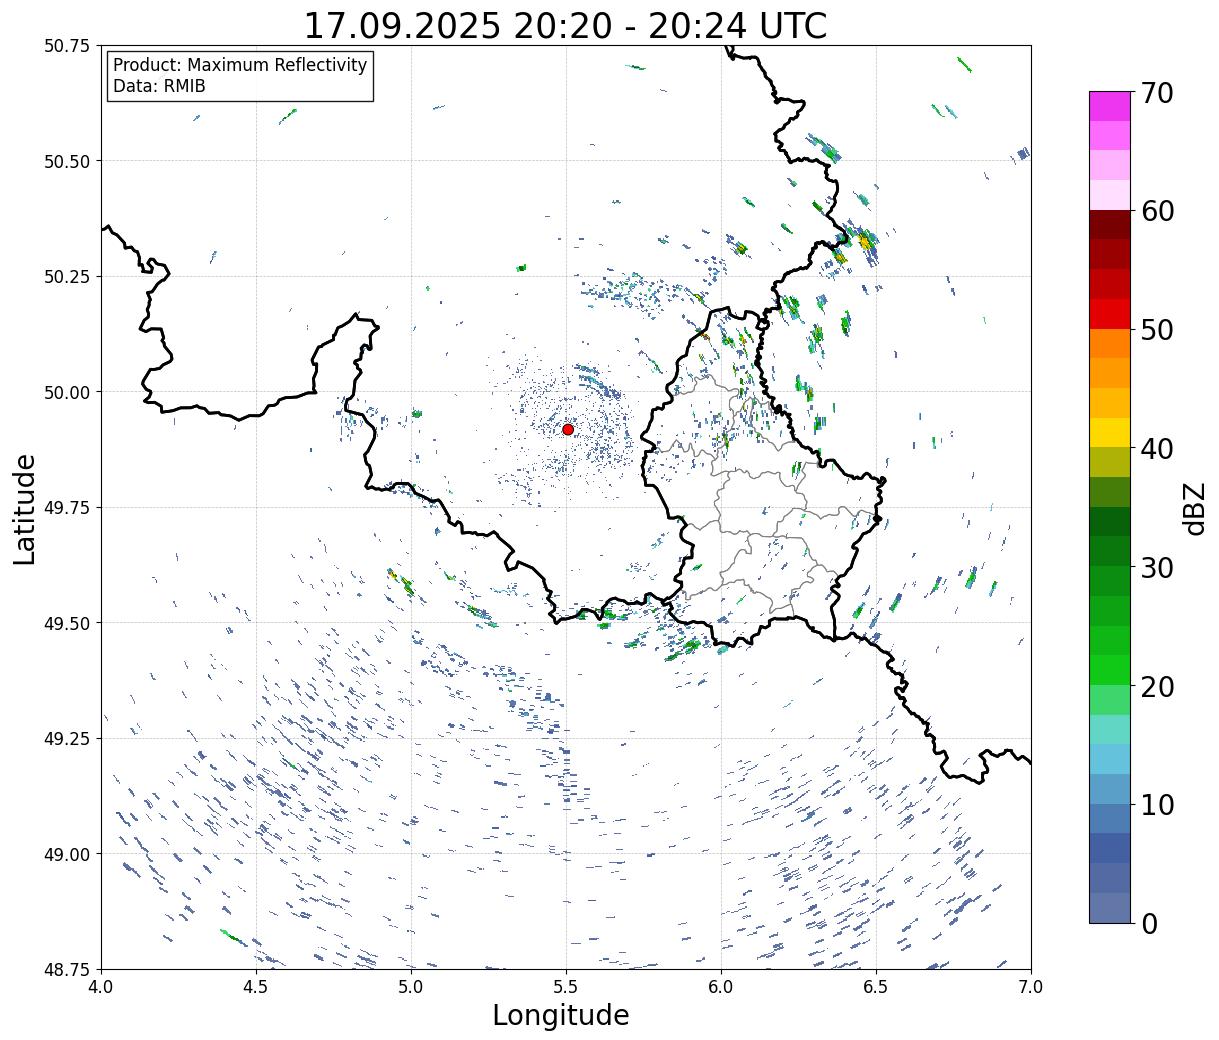Viewport: 1219px width, 1040px height.
Task: Click the latitude tick label 48.75
Action: coord(67,969)
